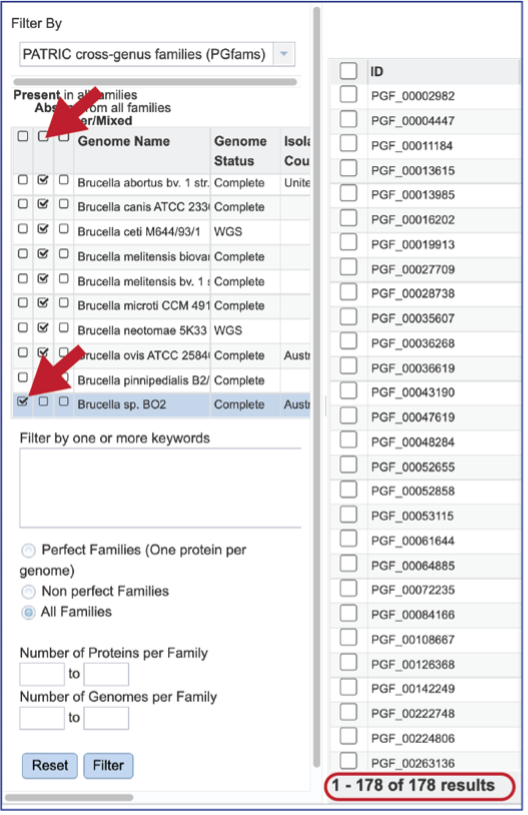
Task: Tick Either/Mixed checkbox for Brucella ceti M644/93/1
Action: pyautogui.click(x=63, y=229)
